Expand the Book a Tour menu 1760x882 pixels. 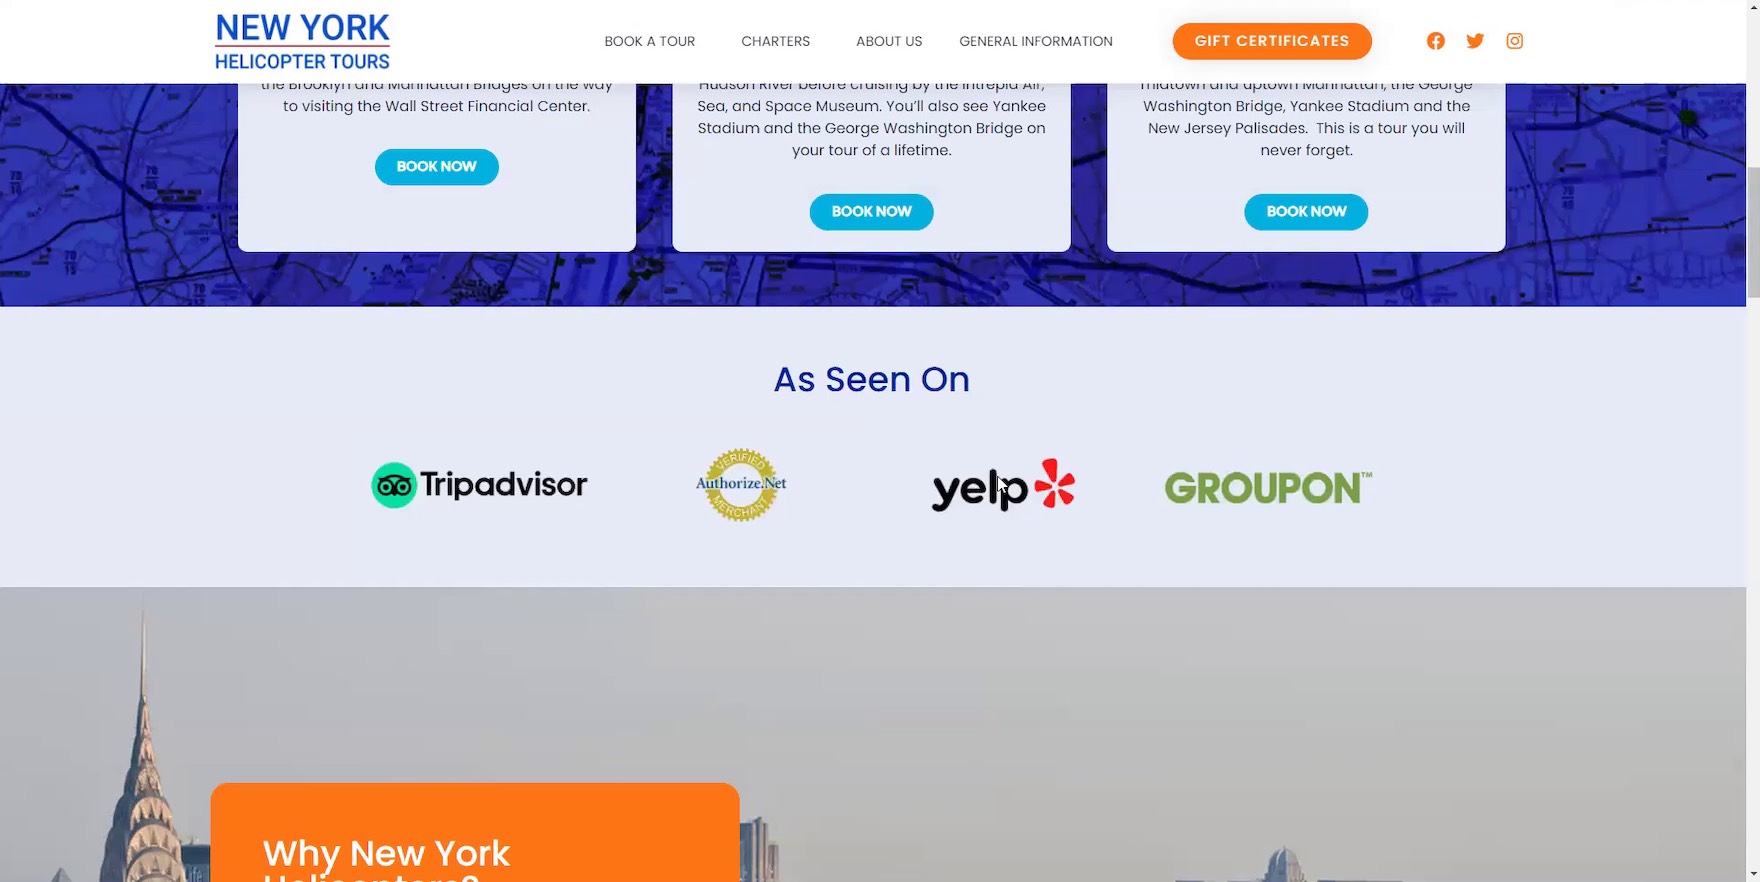point(650,41)
